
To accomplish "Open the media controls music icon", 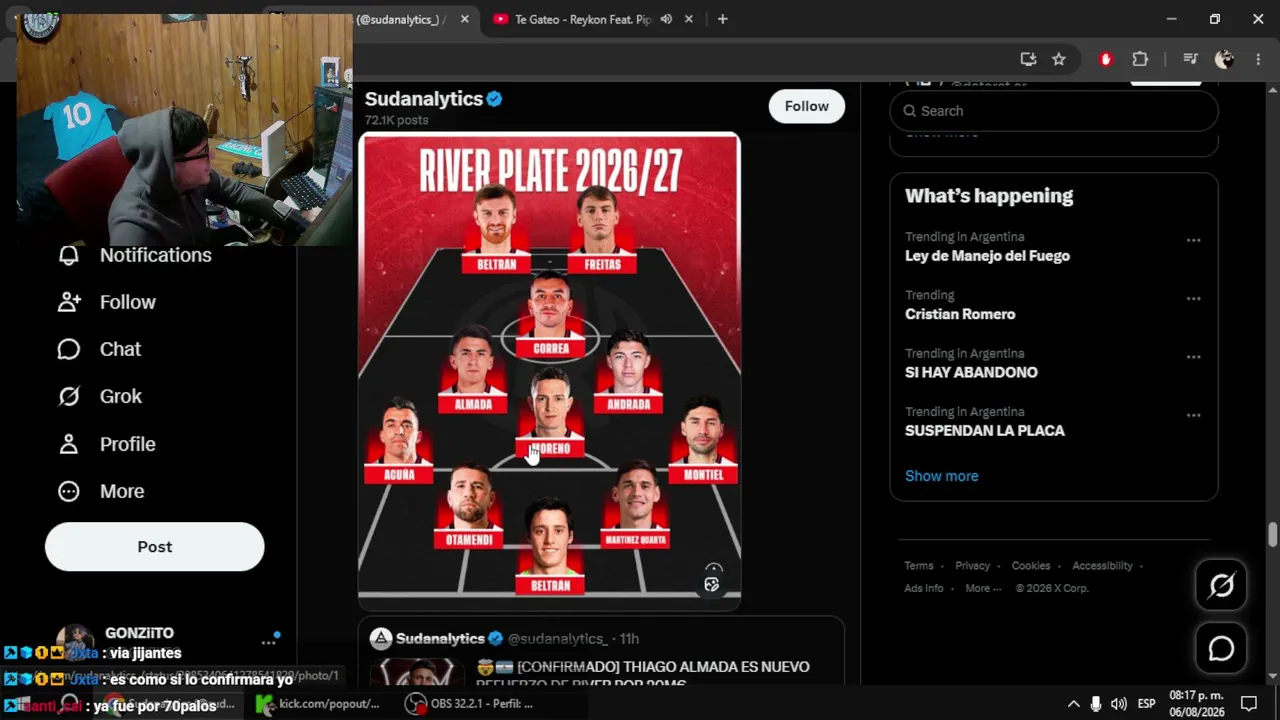I will tap(1190, 59).
